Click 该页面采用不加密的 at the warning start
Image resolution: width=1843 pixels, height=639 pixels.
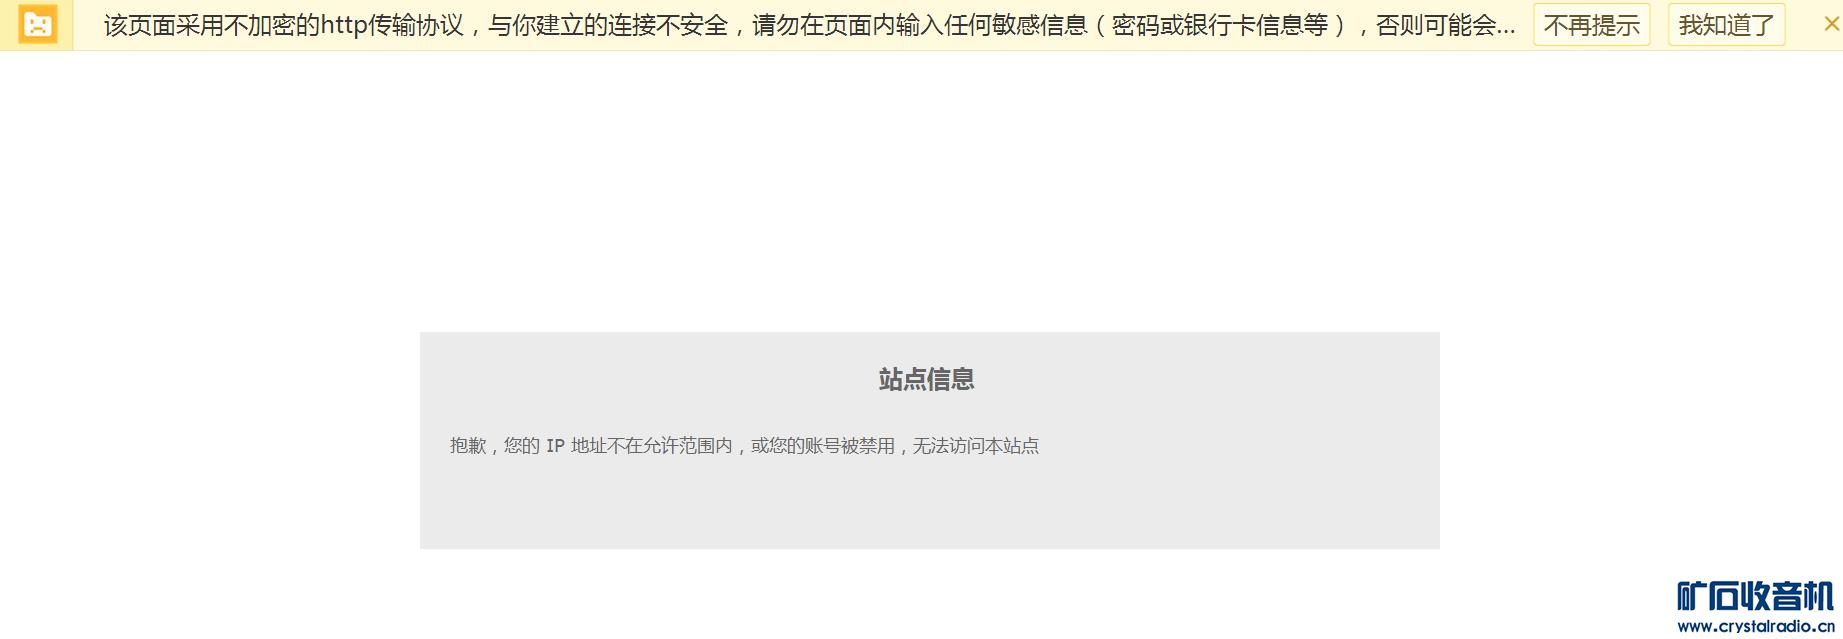point(212,25)
